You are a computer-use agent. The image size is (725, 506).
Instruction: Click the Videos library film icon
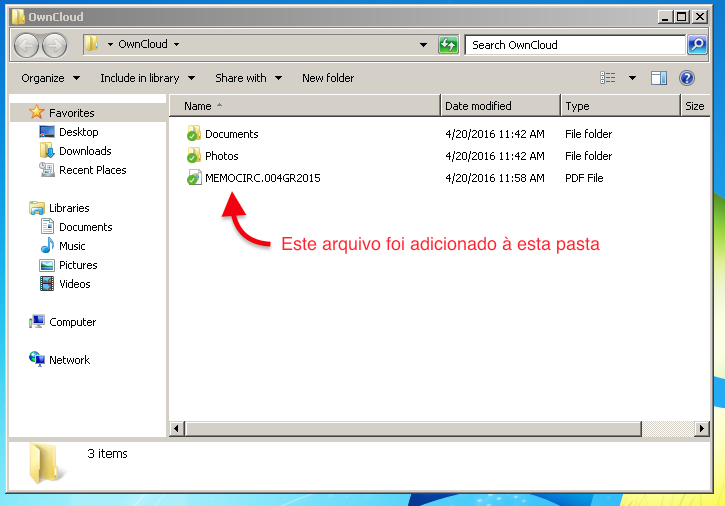coord(47,284)
